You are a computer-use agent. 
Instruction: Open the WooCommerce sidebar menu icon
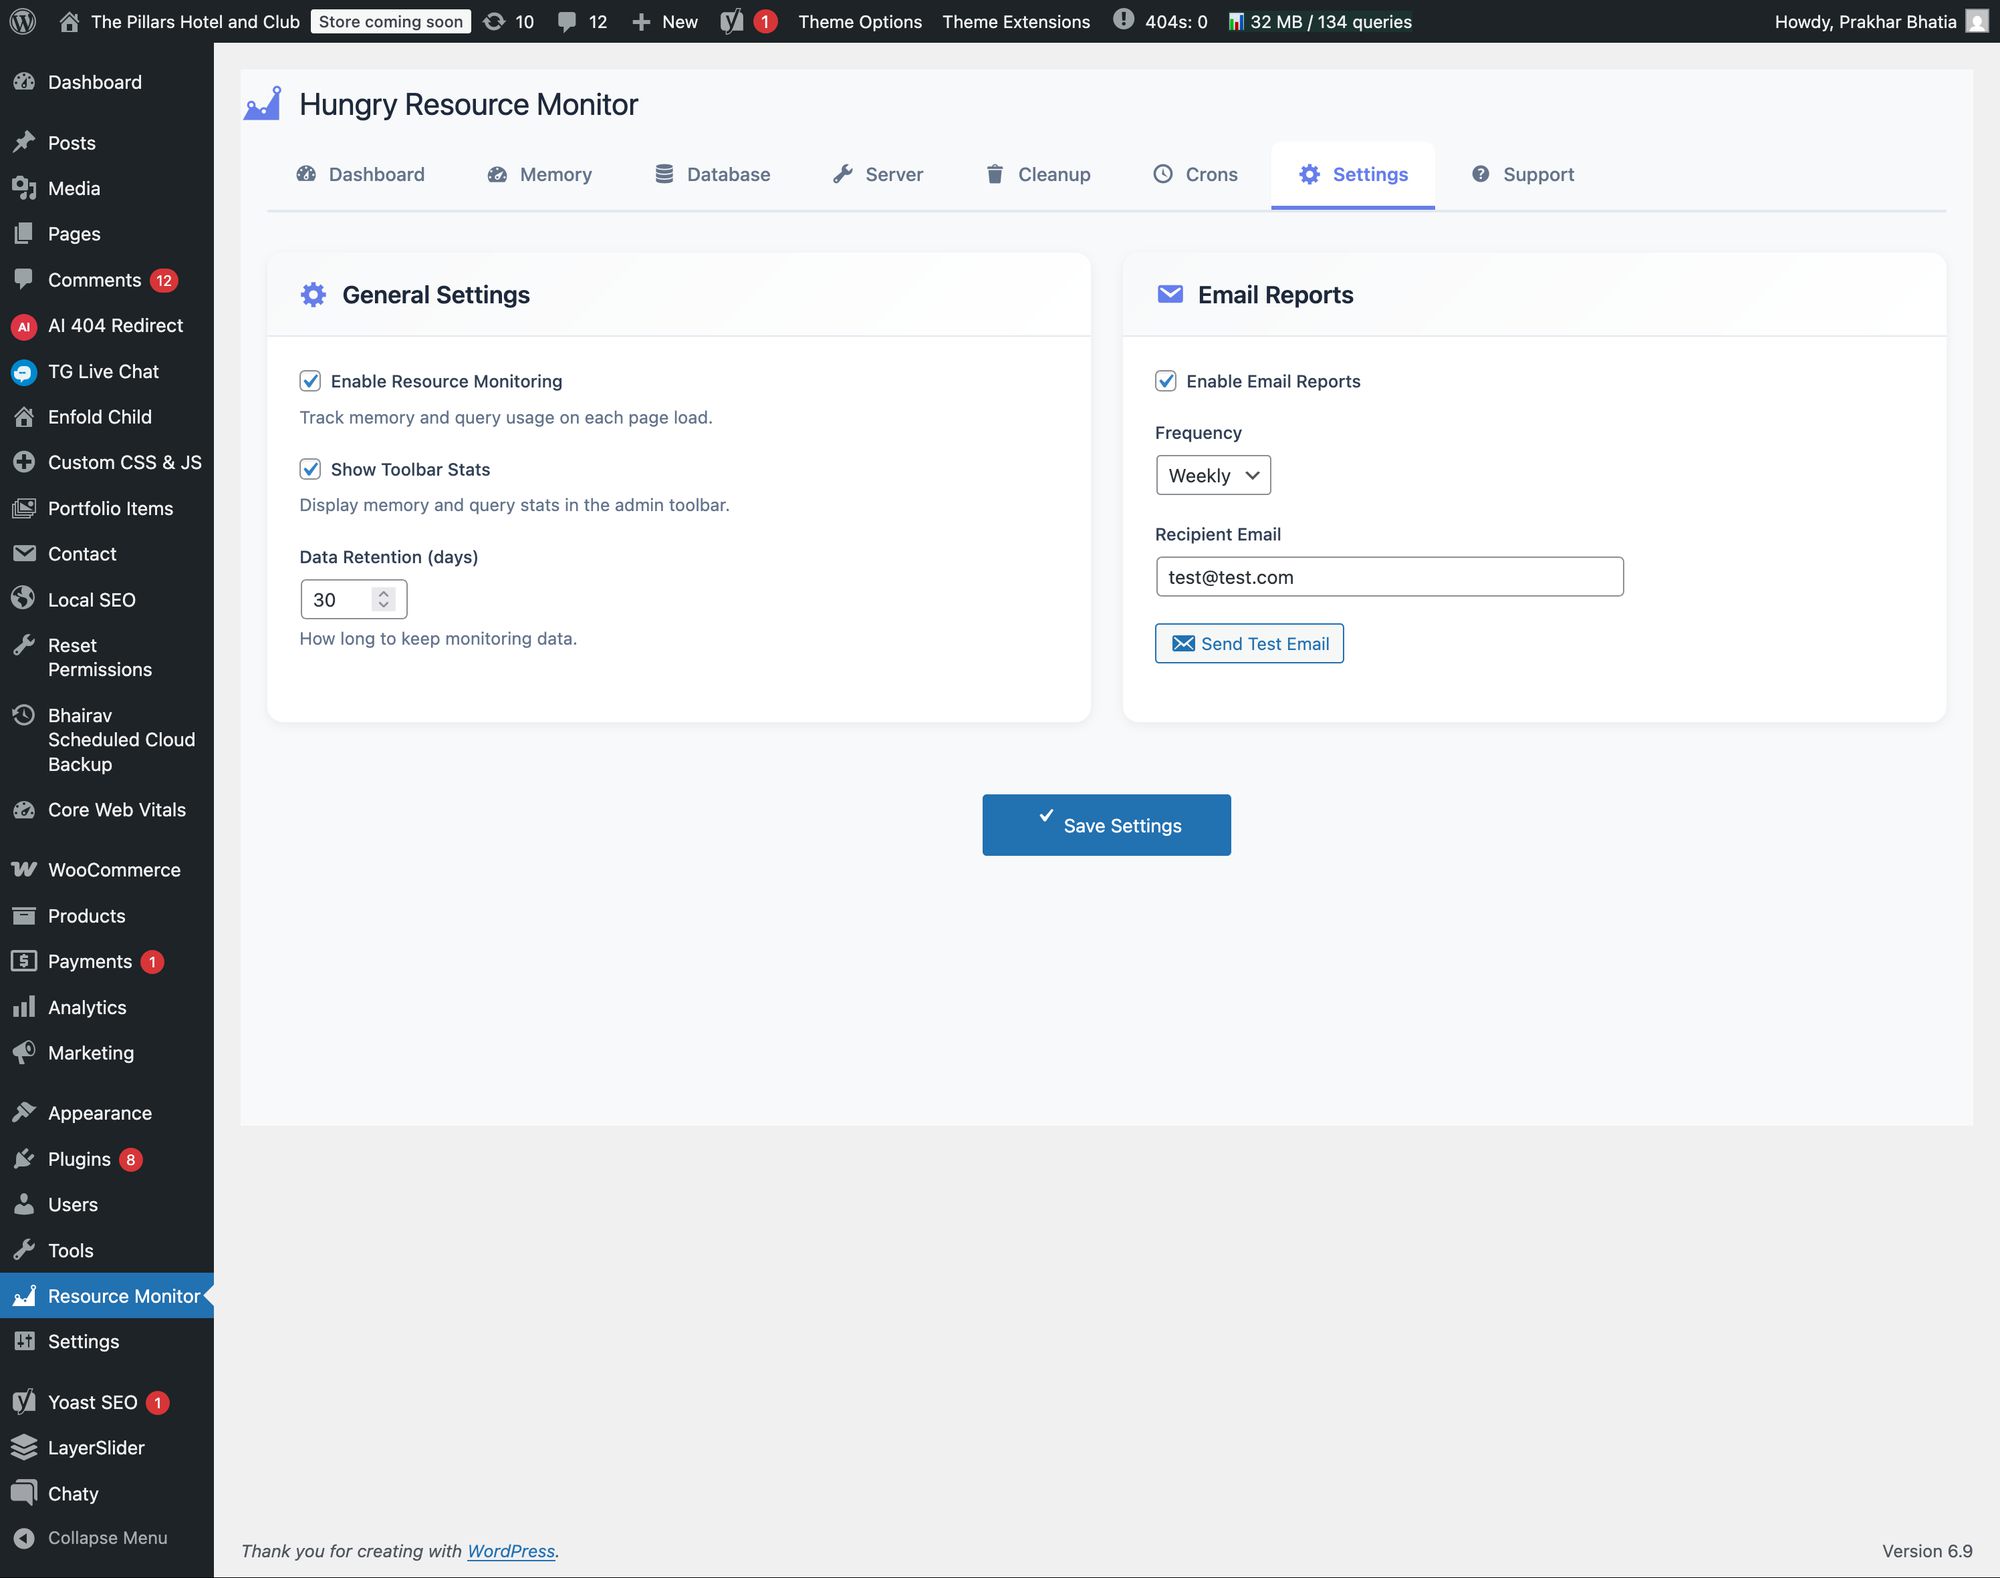point(24,870)
